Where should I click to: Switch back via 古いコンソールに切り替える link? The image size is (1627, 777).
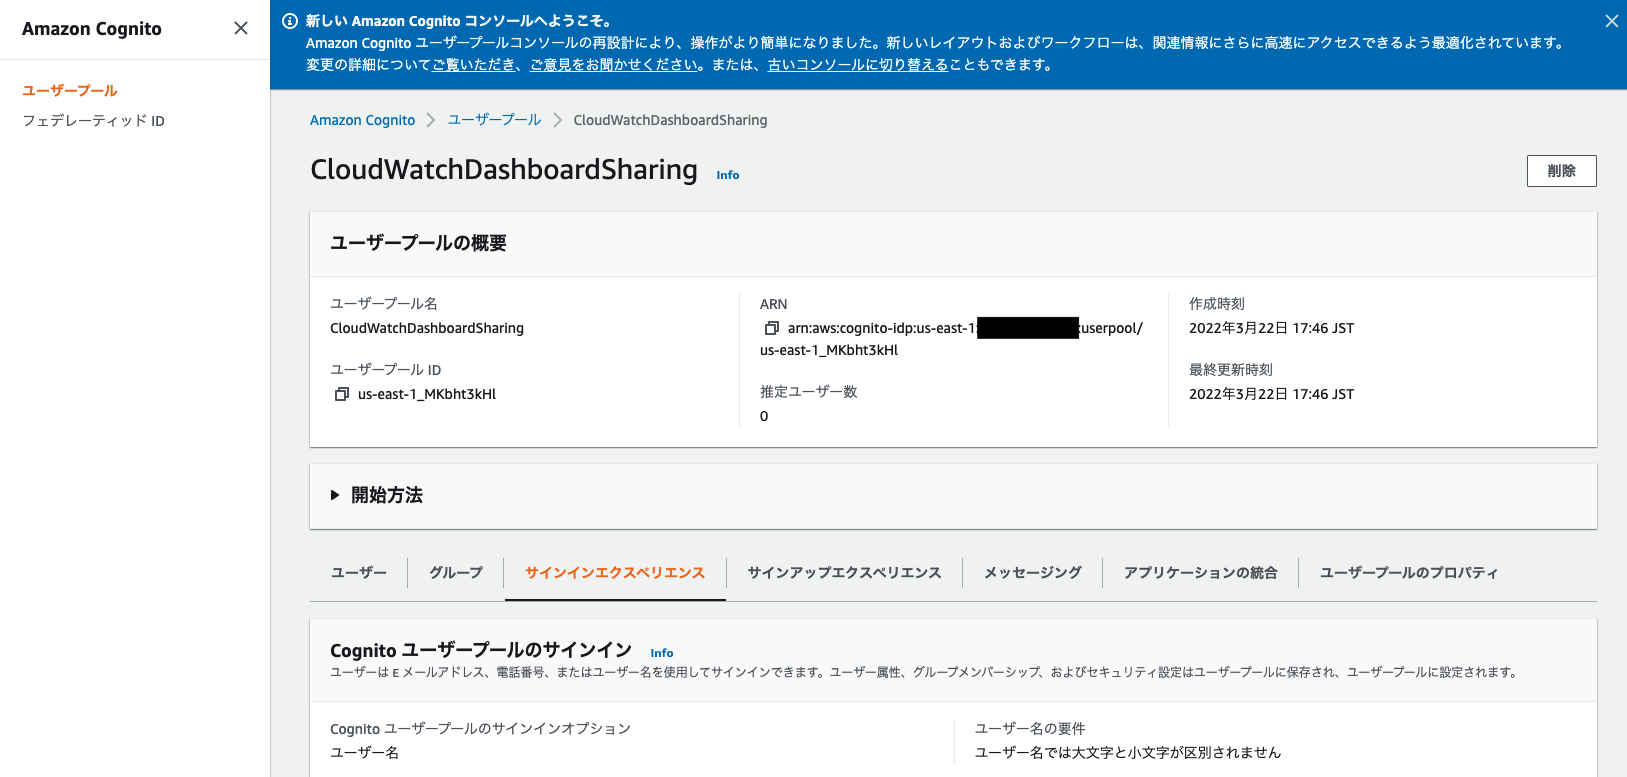(858, 65)
